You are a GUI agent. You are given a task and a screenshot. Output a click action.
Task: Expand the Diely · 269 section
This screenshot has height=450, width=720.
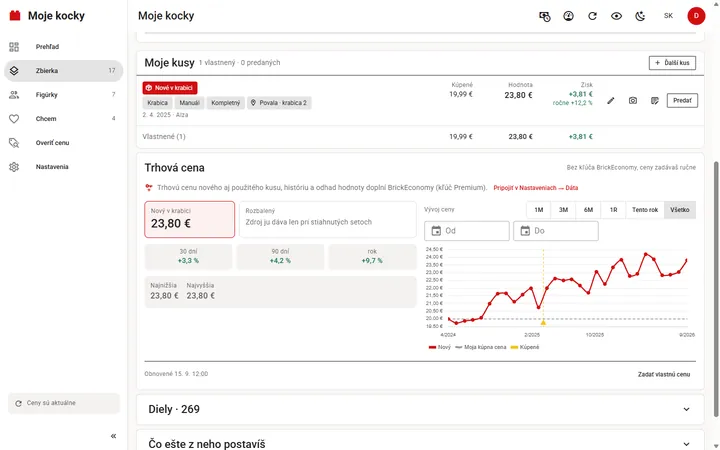[x=420, y=409]
